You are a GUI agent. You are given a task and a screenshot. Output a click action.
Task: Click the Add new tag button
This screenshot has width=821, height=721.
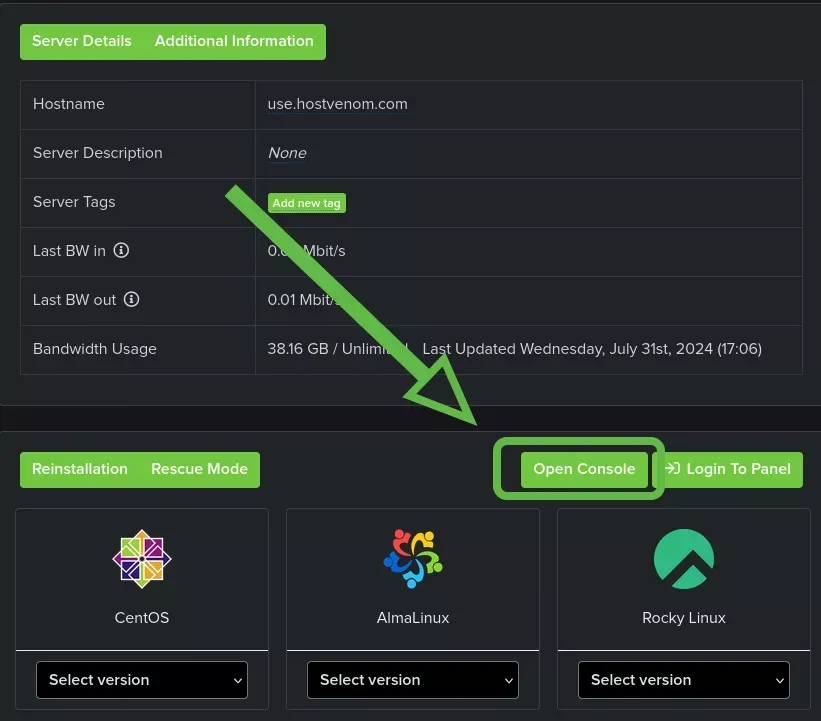click(306, 203)
